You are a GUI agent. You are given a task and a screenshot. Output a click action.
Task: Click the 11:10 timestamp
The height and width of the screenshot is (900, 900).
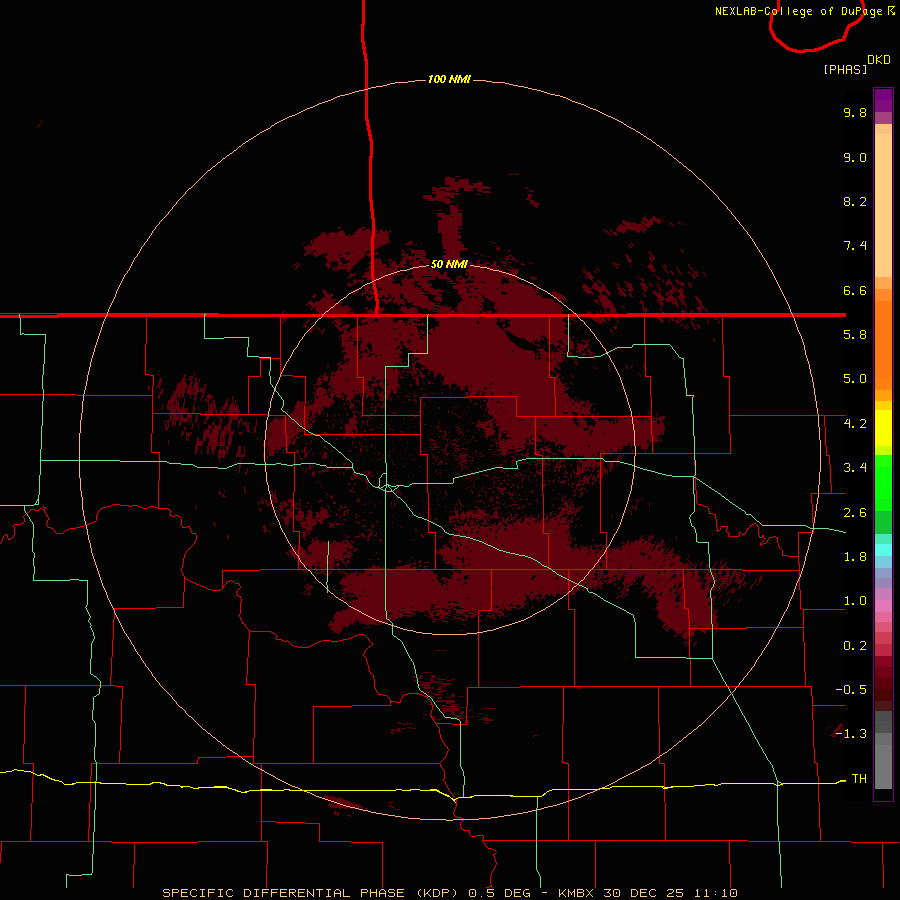(x=716, y=893)
